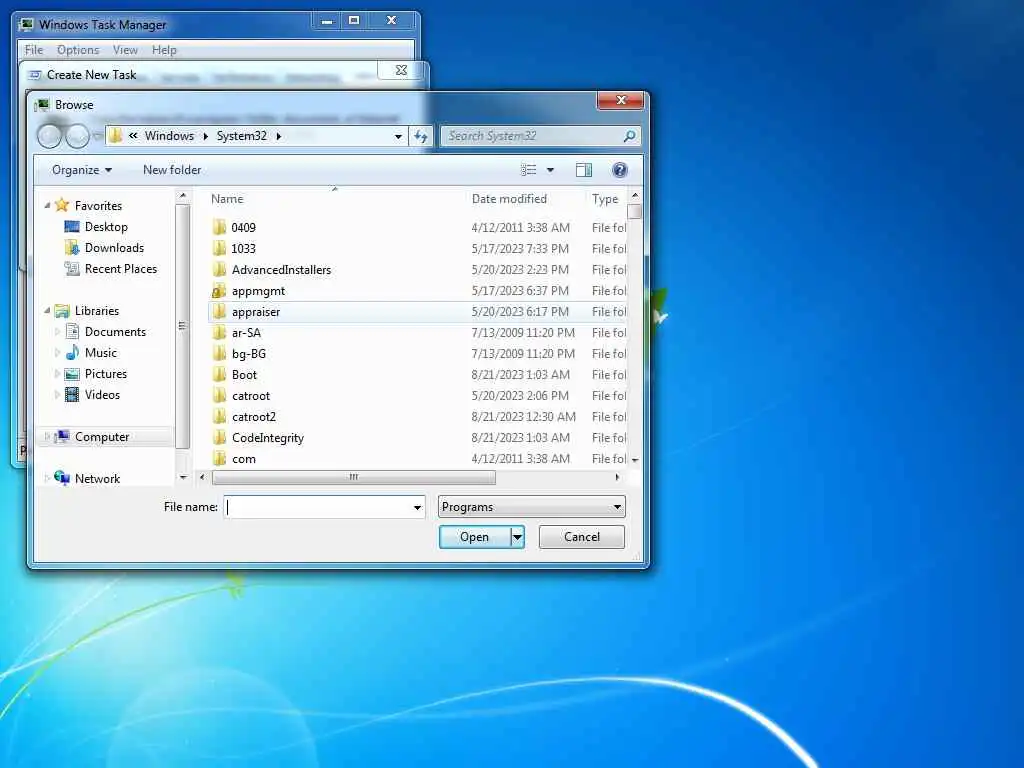This screenshot has width=1024, height=768.
Task: Click the Libraries icon in navigation pane
Action: [x=62, y=311]
